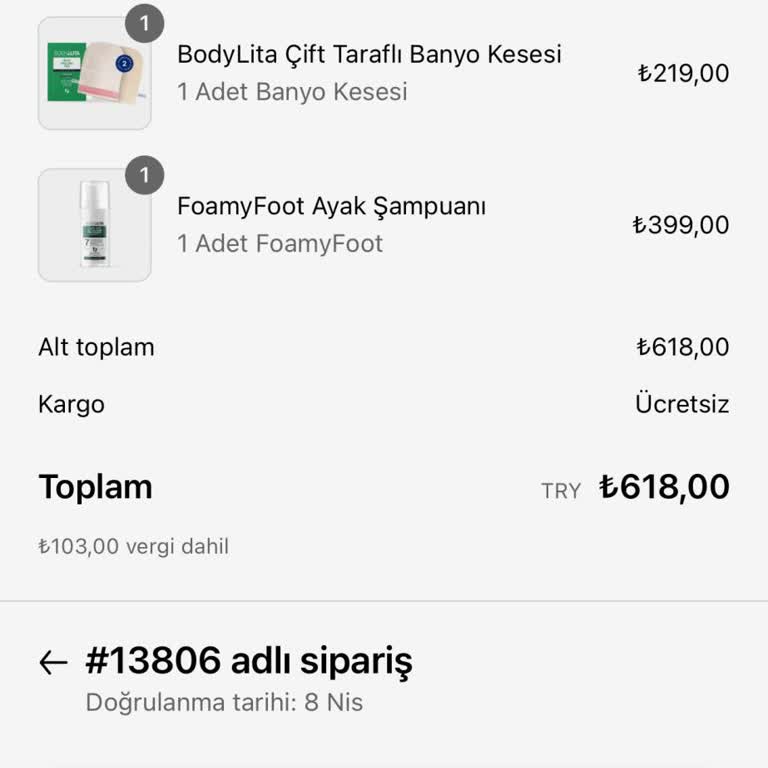Click the "₺103,00 vergi dahil" tax note
The height and width of the screenshot is (768, 768).
pos(133,547)
